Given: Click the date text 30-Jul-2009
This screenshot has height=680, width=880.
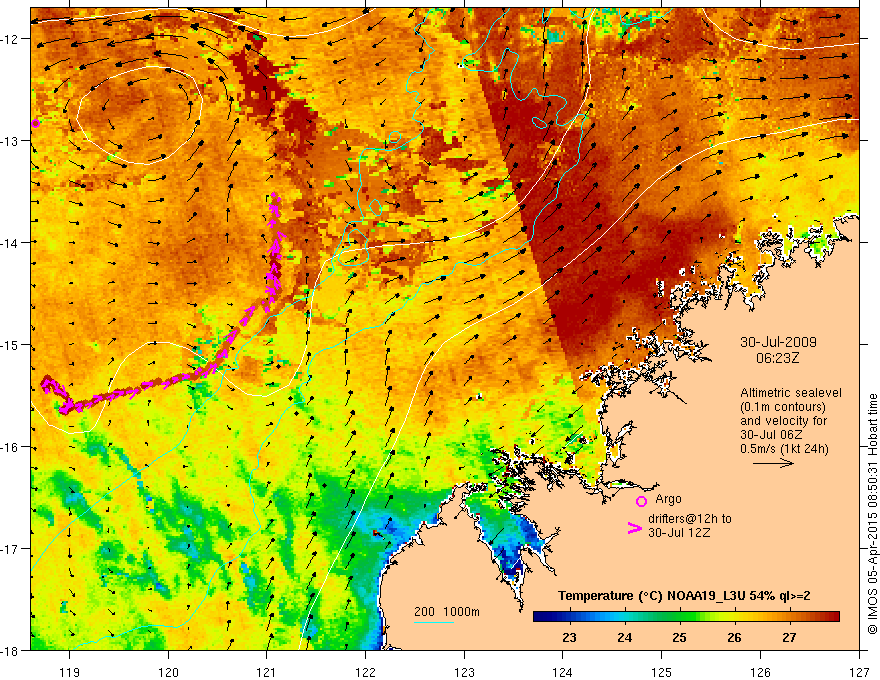Looking at the screenshot, I should (x=778, y=342).
